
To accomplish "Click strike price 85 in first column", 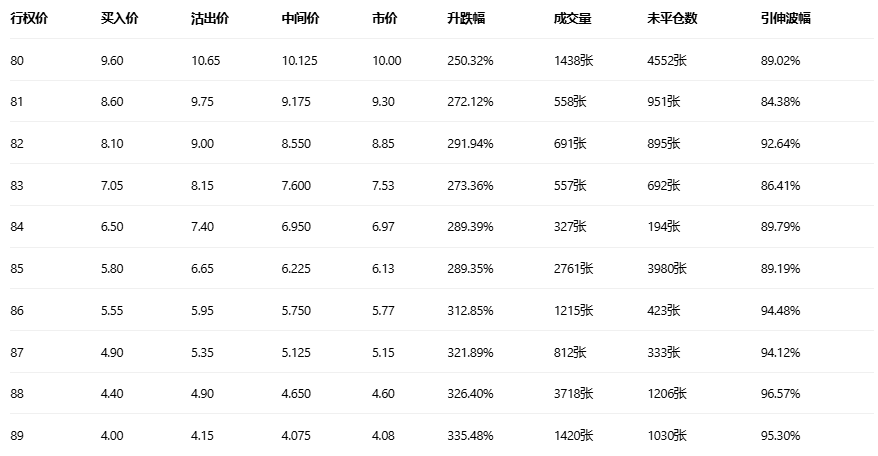I will tap(17, 269).
